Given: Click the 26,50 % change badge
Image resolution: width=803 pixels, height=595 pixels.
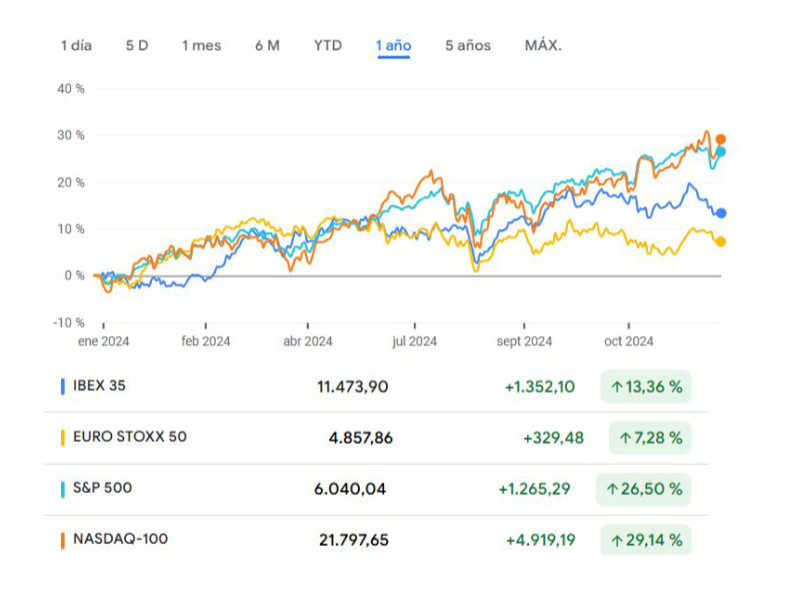Looking at the screenshot, I should [645, 489].
